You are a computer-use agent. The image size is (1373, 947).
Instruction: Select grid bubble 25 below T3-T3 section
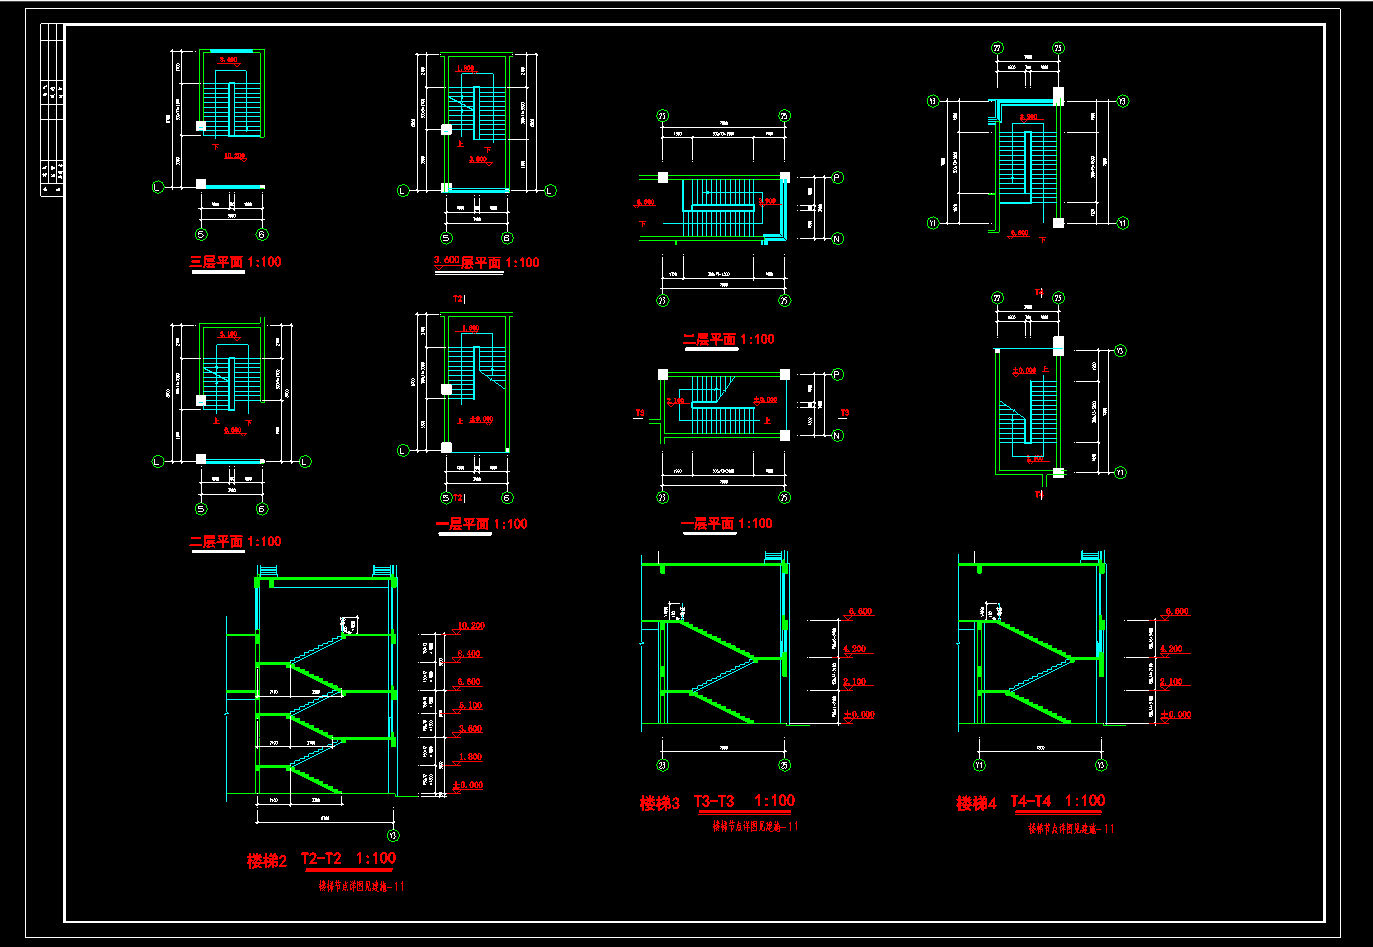tap(784, 765)
